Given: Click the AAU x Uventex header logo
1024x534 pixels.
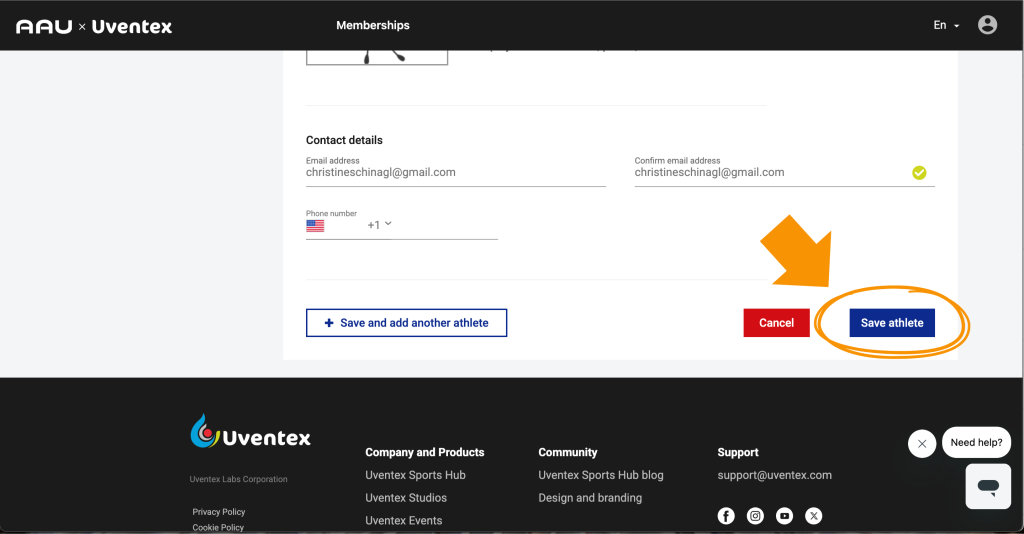Looking at the screenshot, I should 94,26.
